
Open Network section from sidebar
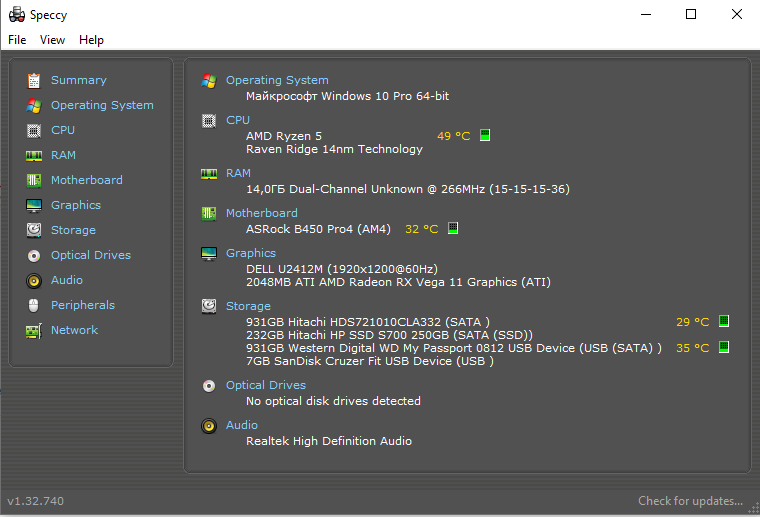point(75,330)
